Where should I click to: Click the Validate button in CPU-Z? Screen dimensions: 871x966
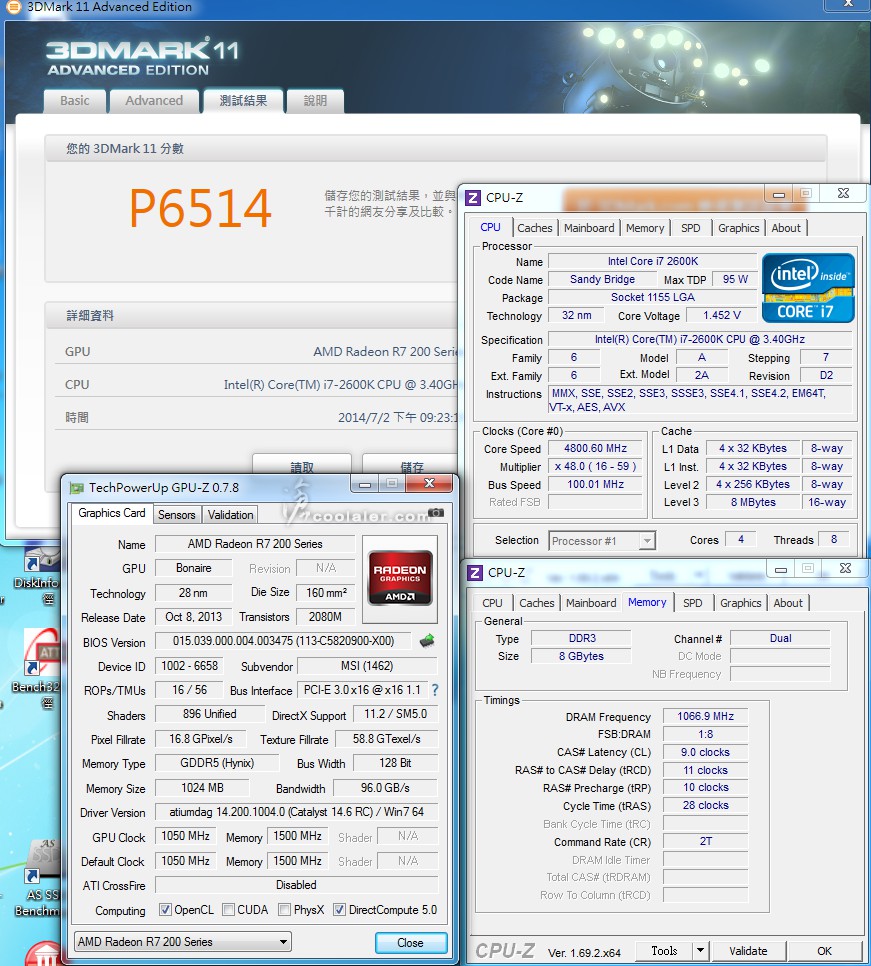click(x=748, y=951)
